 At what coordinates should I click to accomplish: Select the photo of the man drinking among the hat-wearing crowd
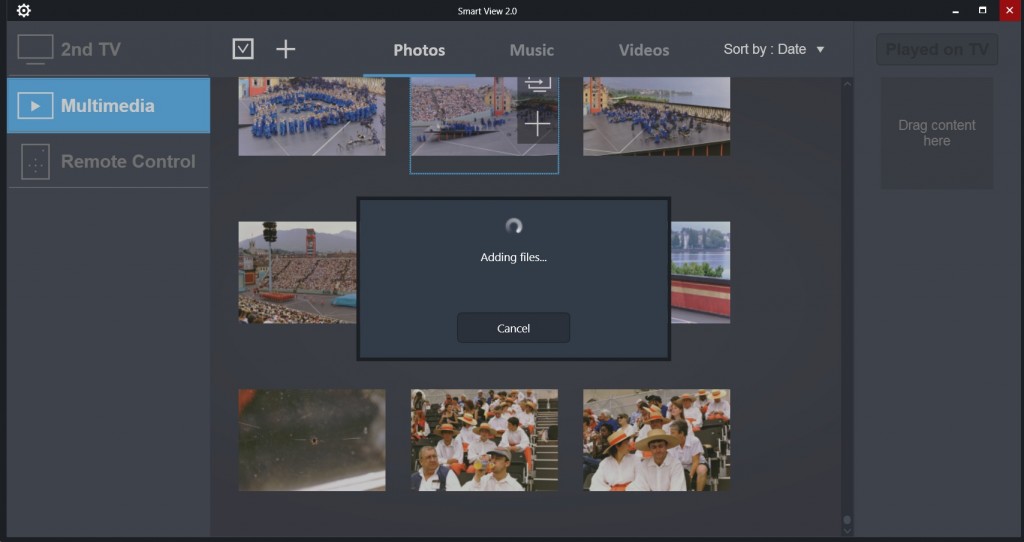(484, 440)
